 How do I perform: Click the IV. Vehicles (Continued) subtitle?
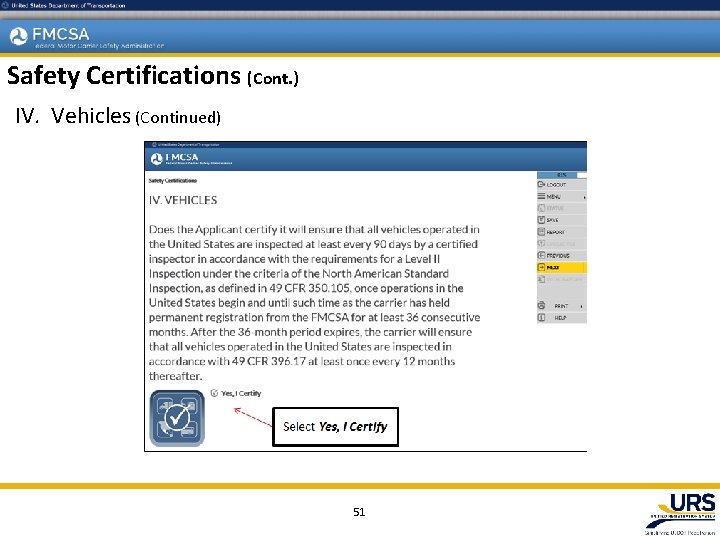tap(118, 116)
